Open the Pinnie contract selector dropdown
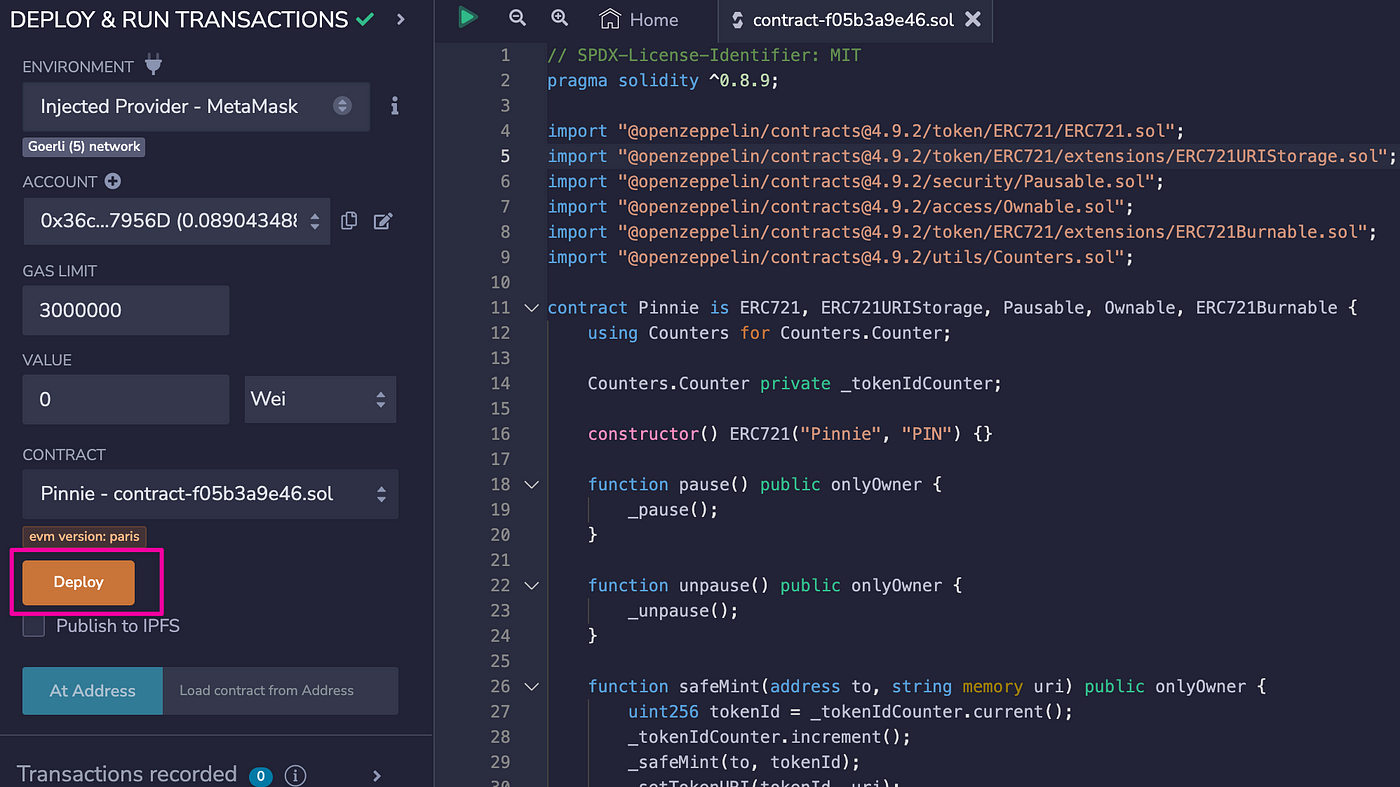This screenshot has width=1400, height=787. tap(210, 494)
